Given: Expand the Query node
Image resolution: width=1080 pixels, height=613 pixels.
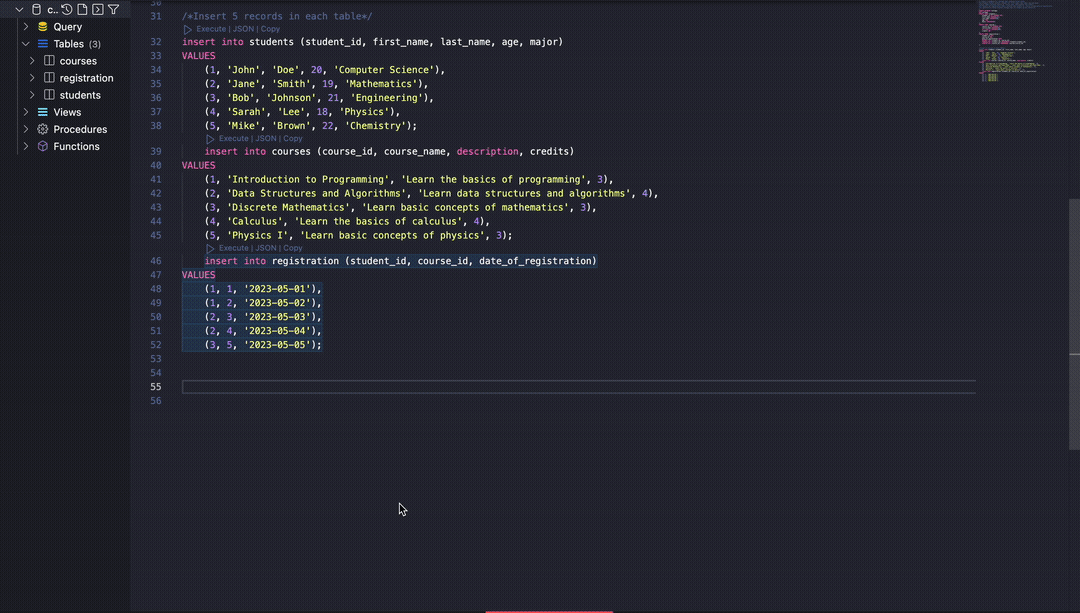Looking at the screenshot, I should (x=26, y=27).
